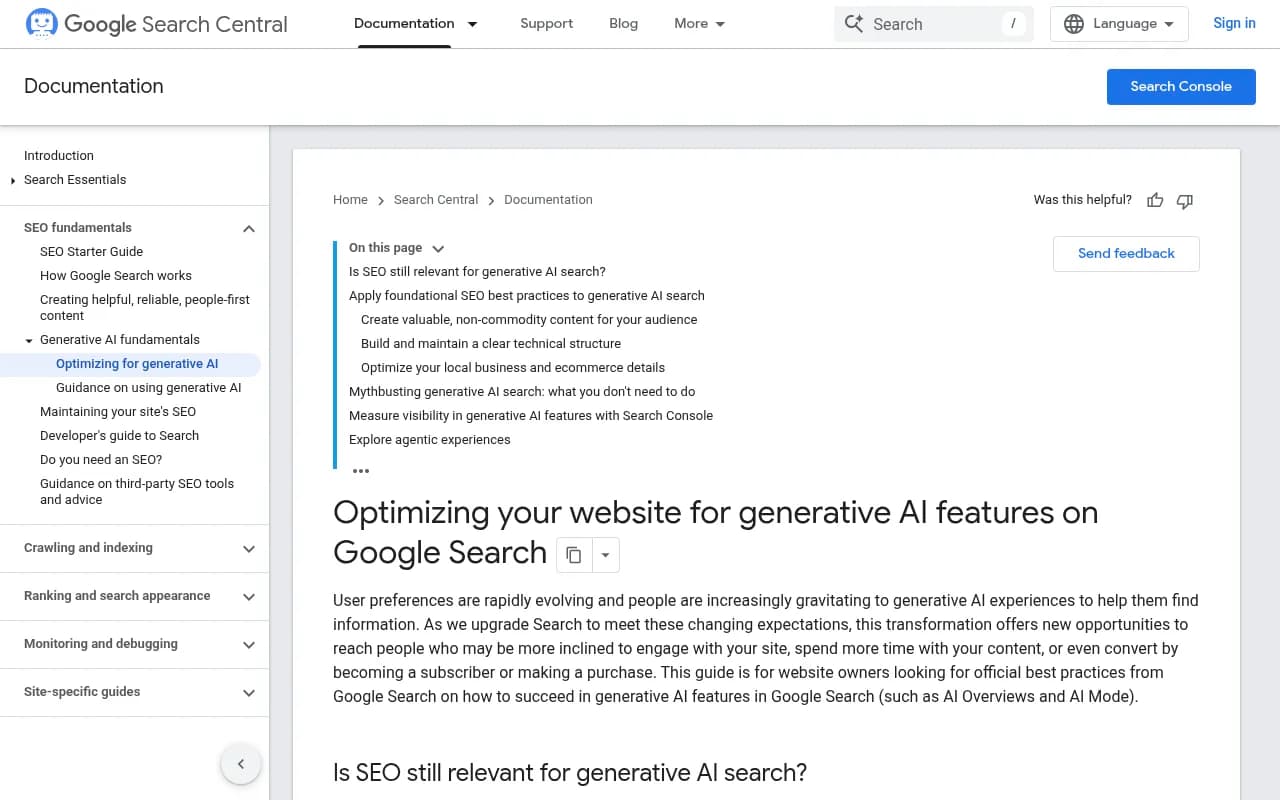Image resolution: width=1280 pixels, height=800 pixels.
Task: Select Optimizing for generative AI sidebar item
Action: pos(137,364)
